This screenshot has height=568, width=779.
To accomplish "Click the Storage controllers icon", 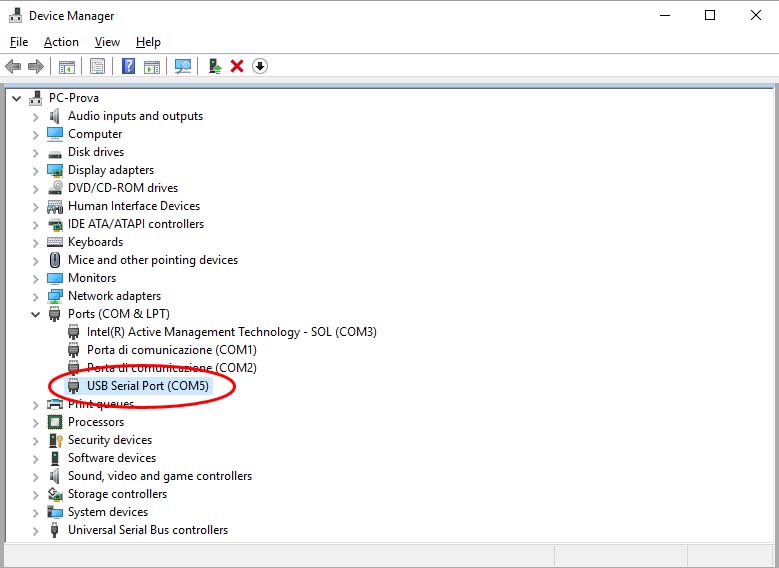I will pyautogui.click(x=55, y=494).
